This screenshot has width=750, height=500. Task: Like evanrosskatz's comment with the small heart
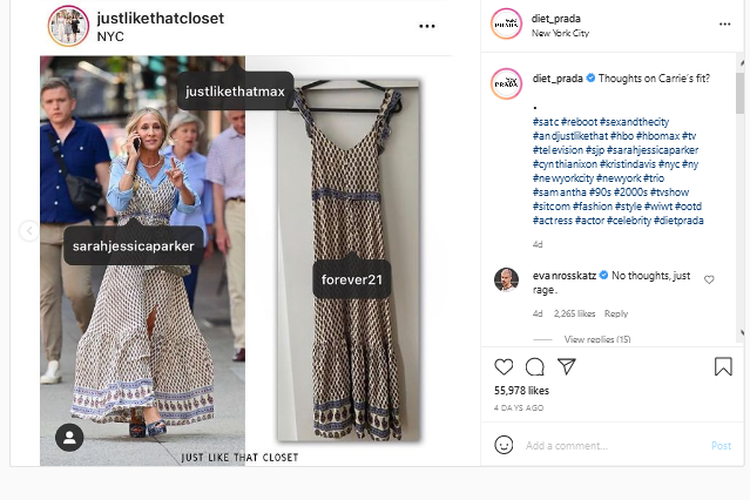coord(709,279)
